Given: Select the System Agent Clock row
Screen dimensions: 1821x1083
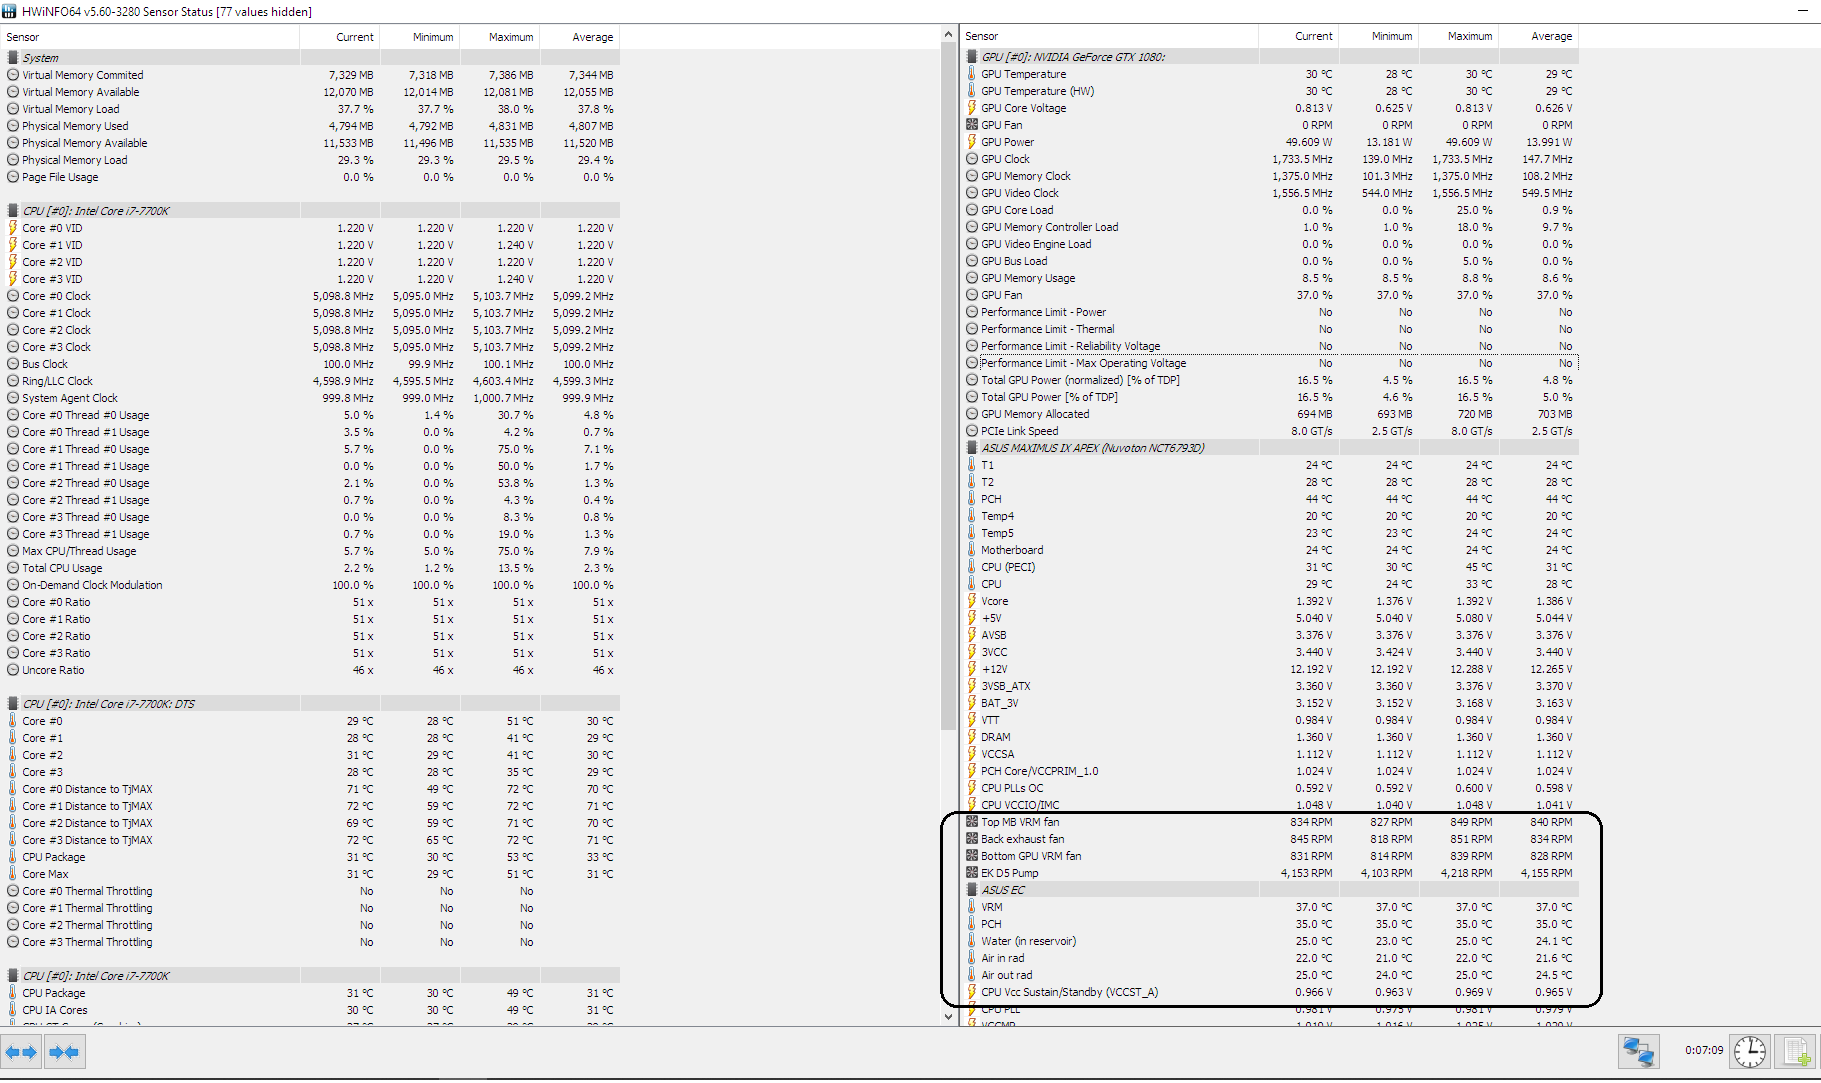Looking at the screenshot, I should [310, 398].
